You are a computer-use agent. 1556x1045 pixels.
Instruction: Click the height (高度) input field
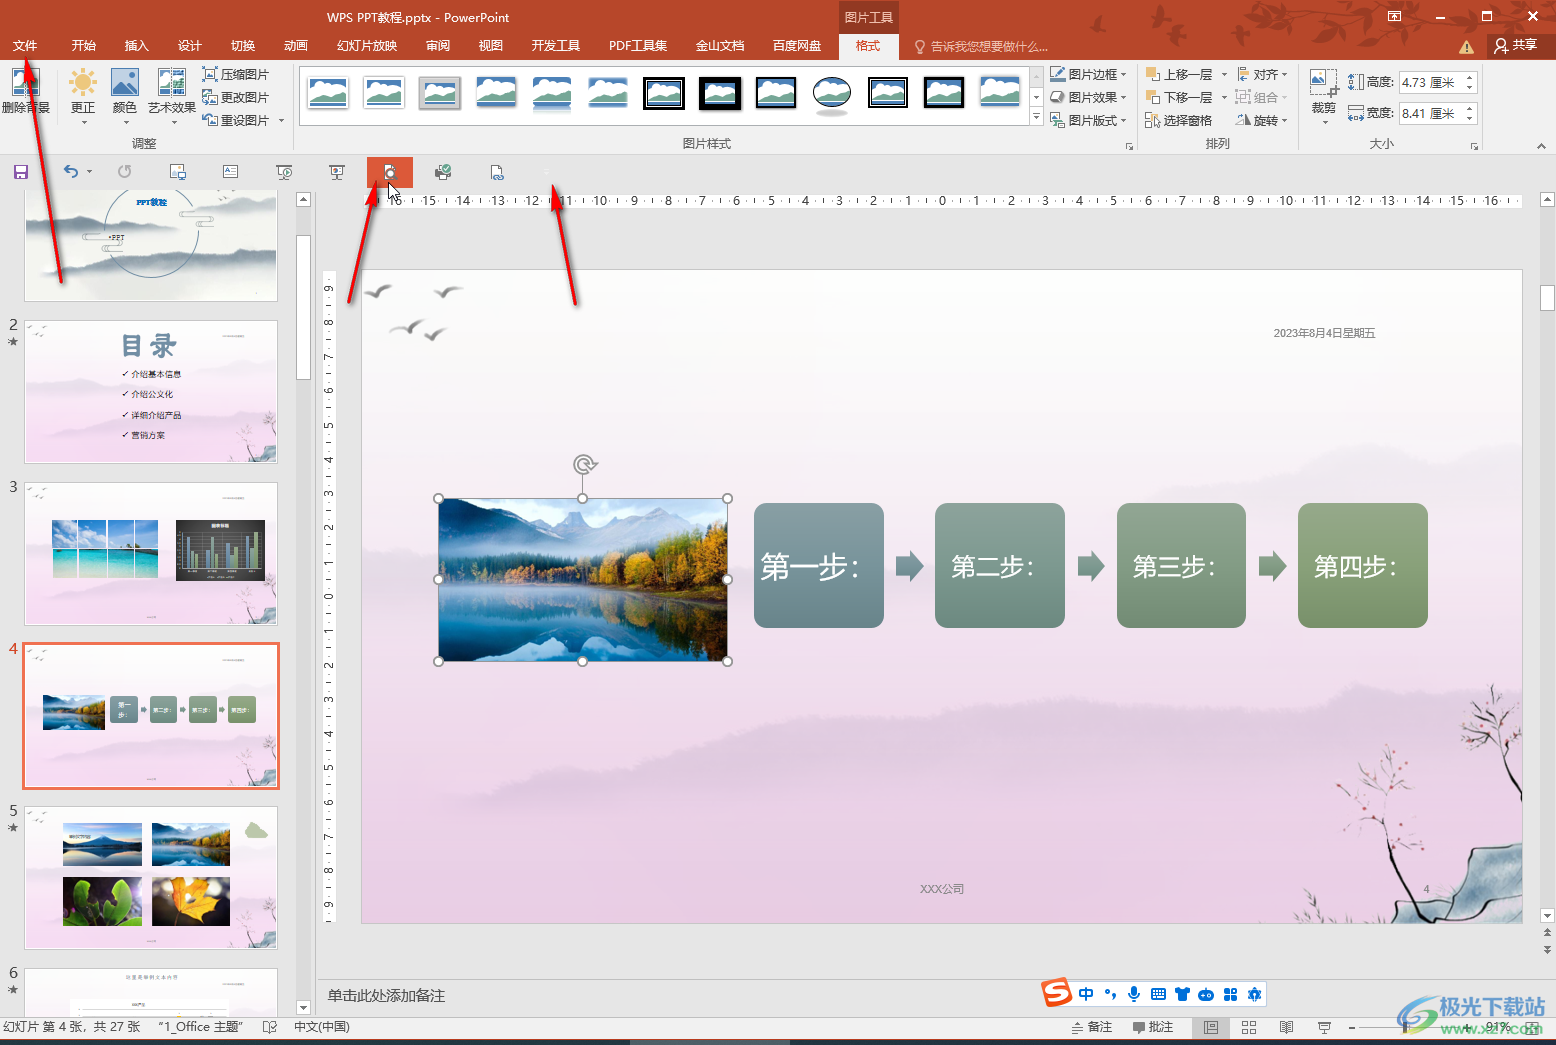1430,82
